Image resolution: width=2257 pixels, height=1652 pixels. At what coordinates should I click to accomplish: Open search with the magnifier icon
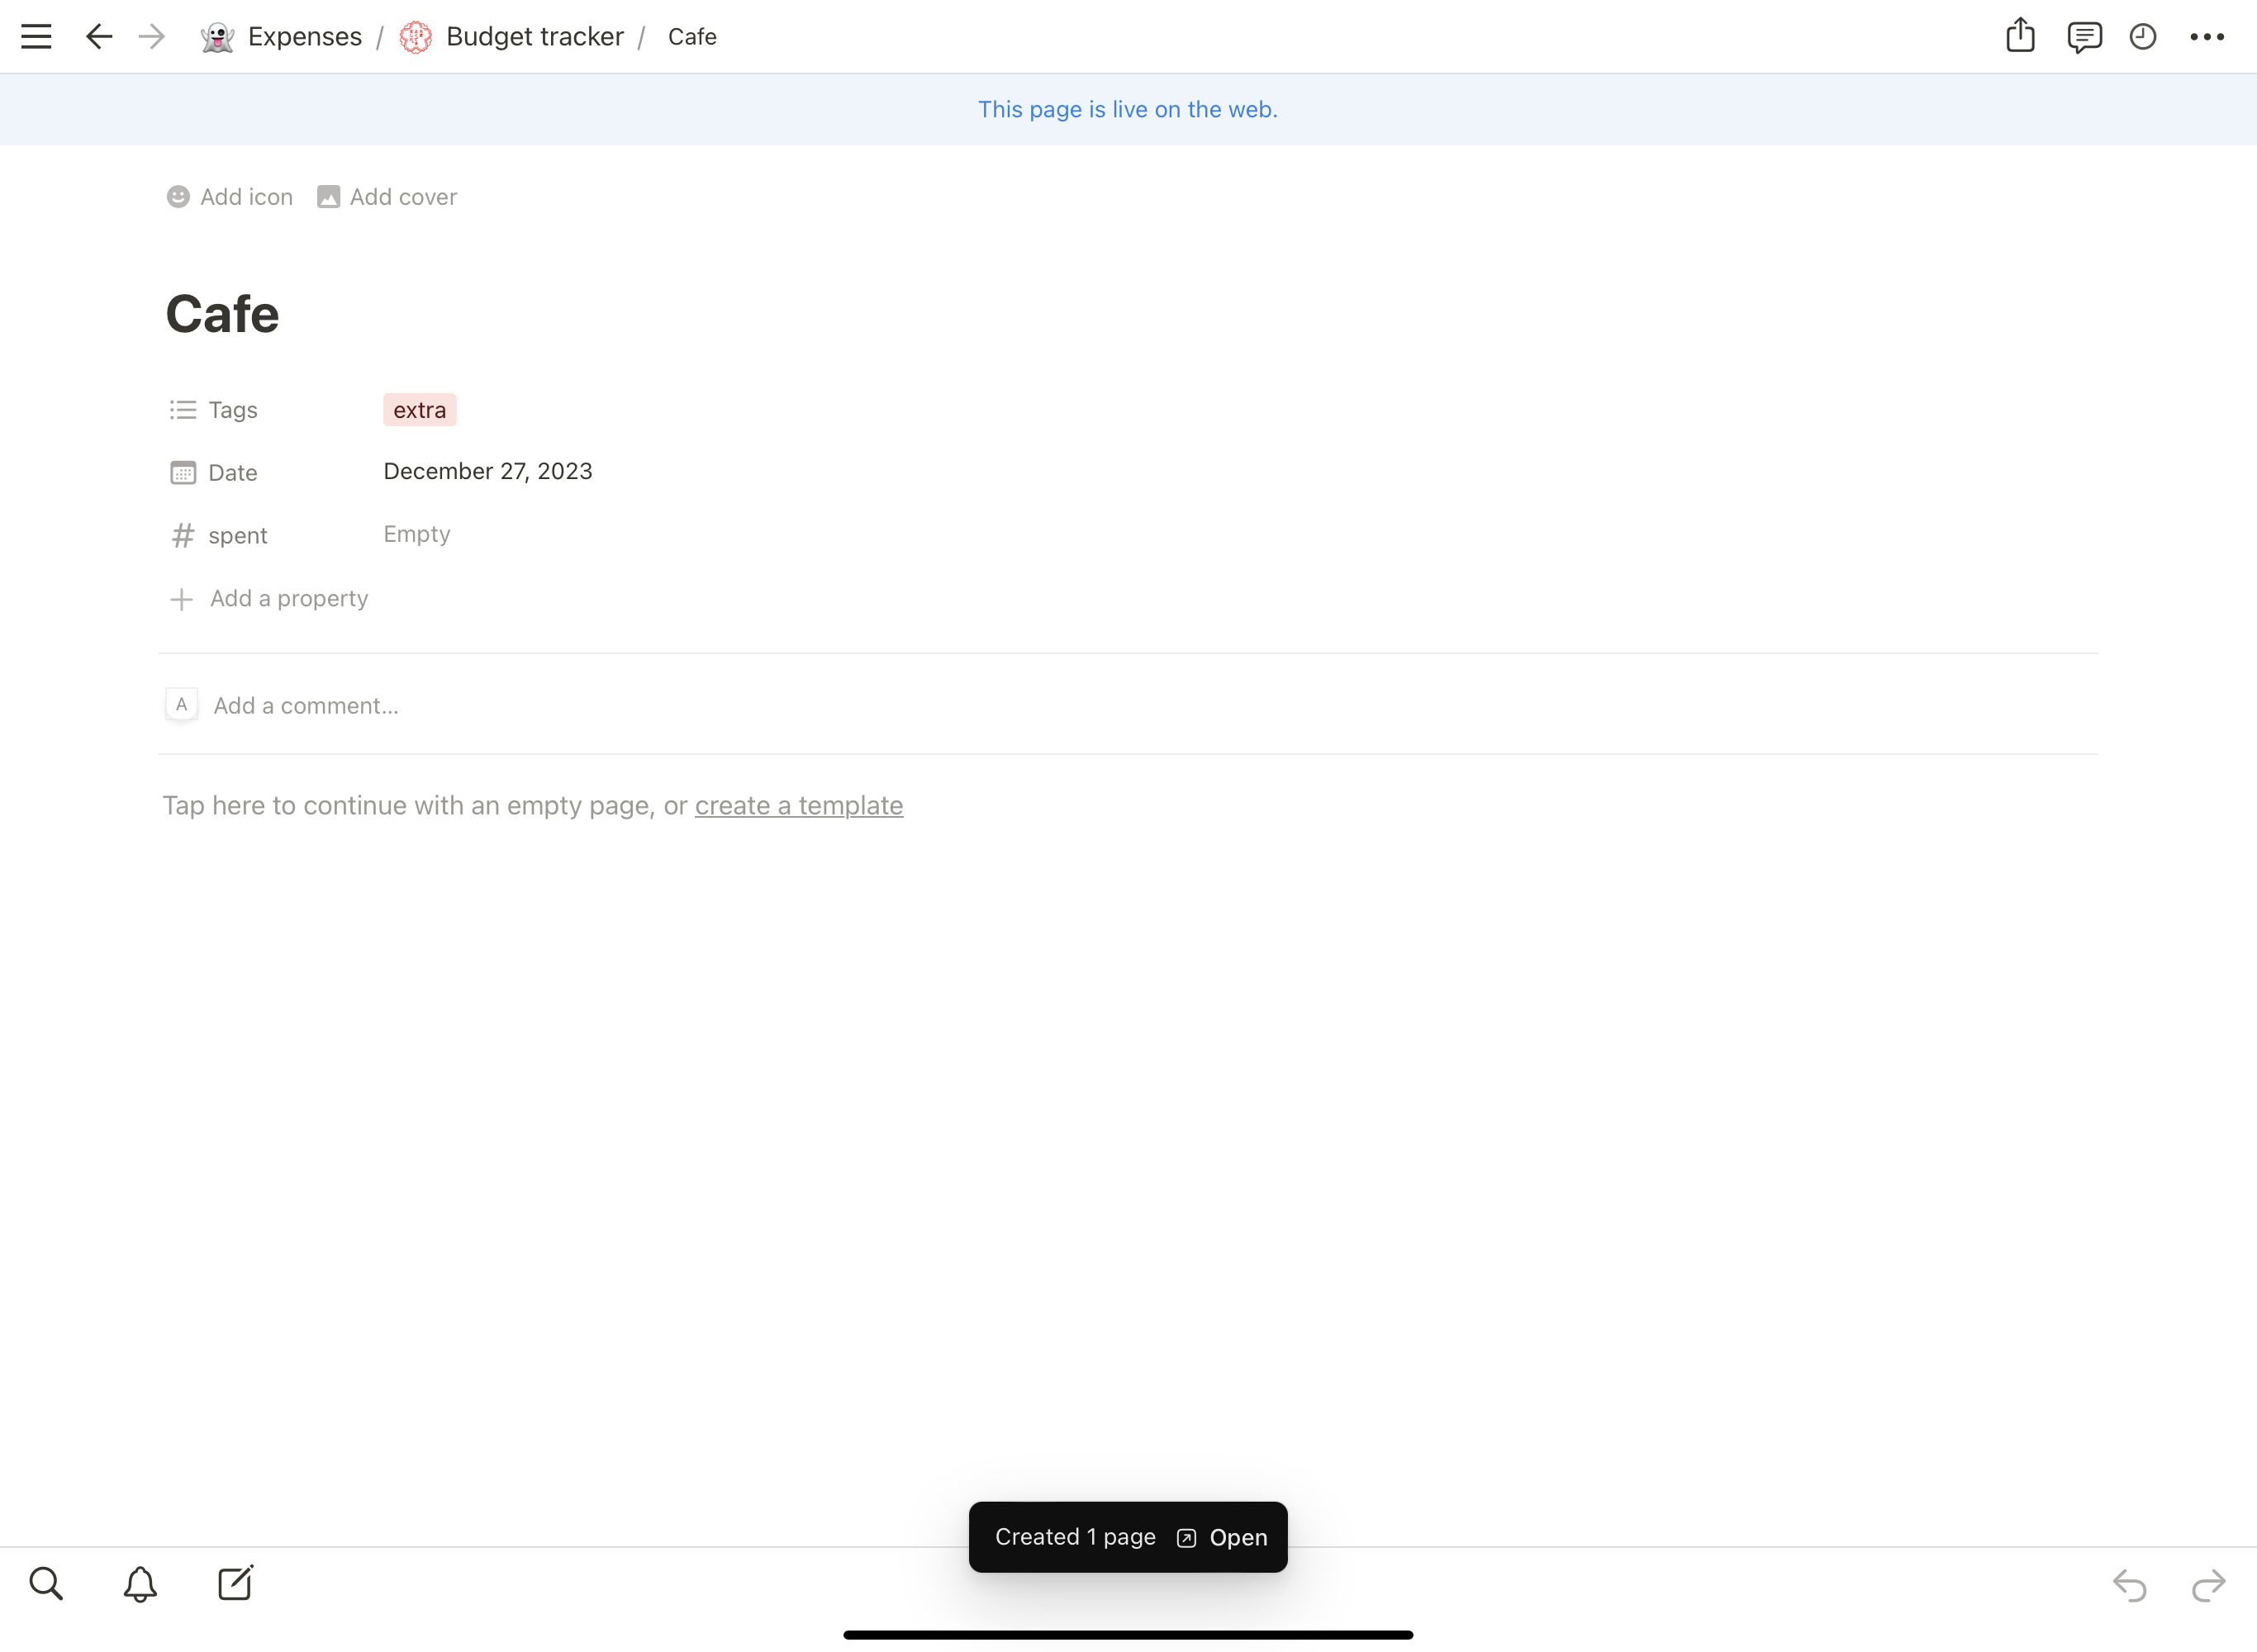pos(46,1584)
